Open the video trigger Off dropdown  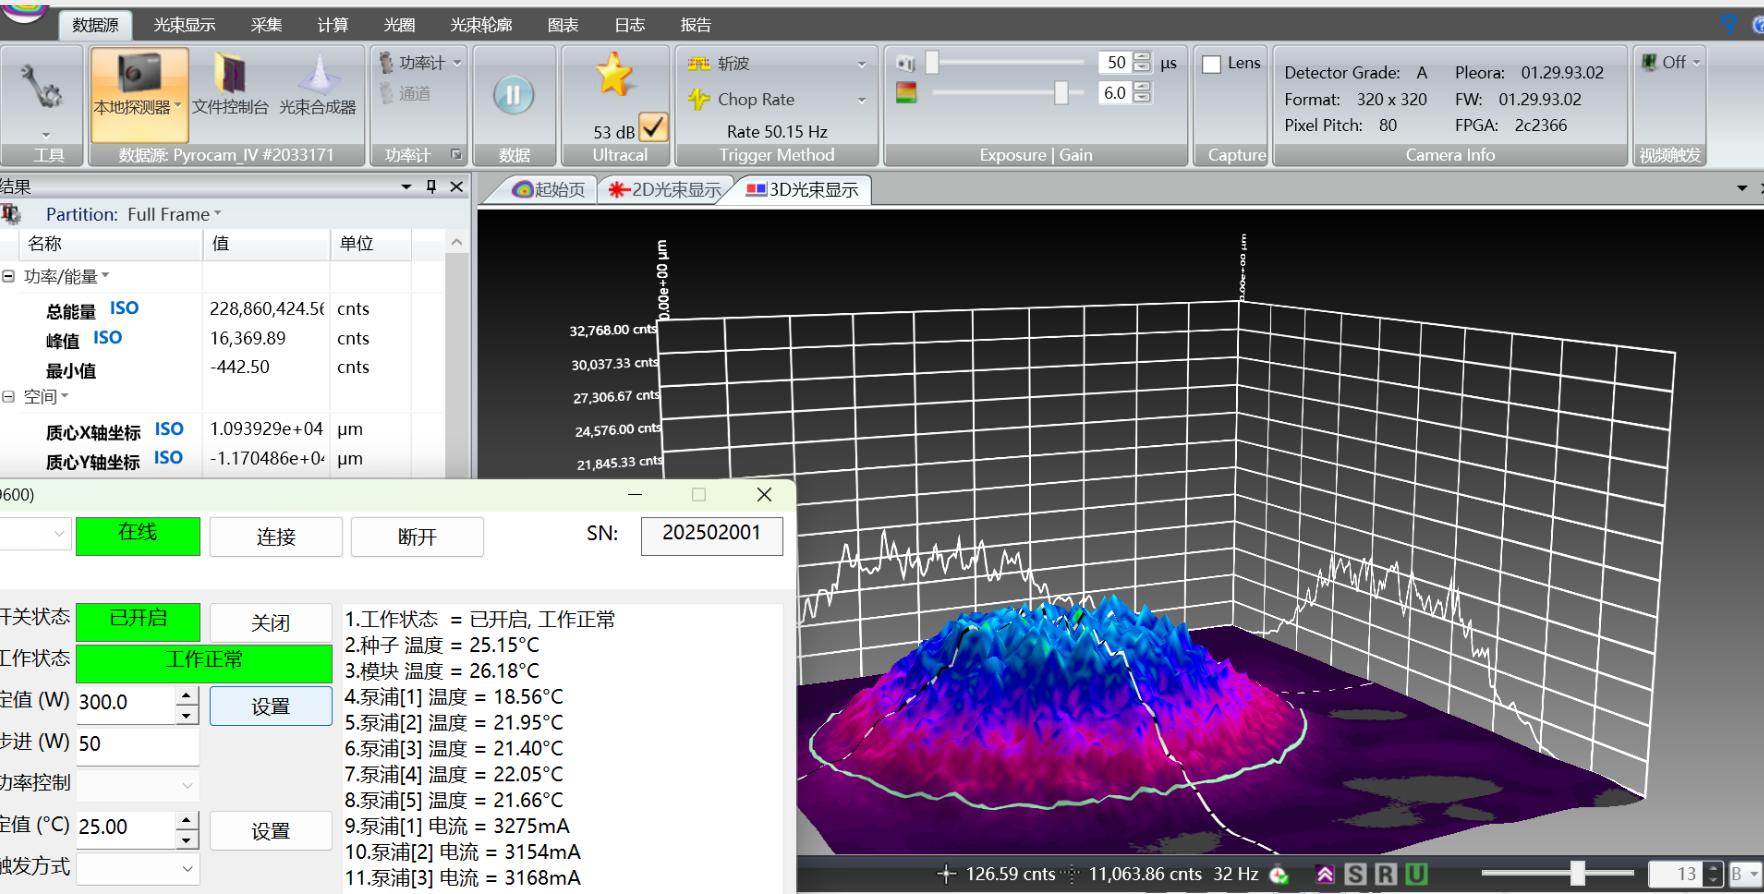(1672, 62)
